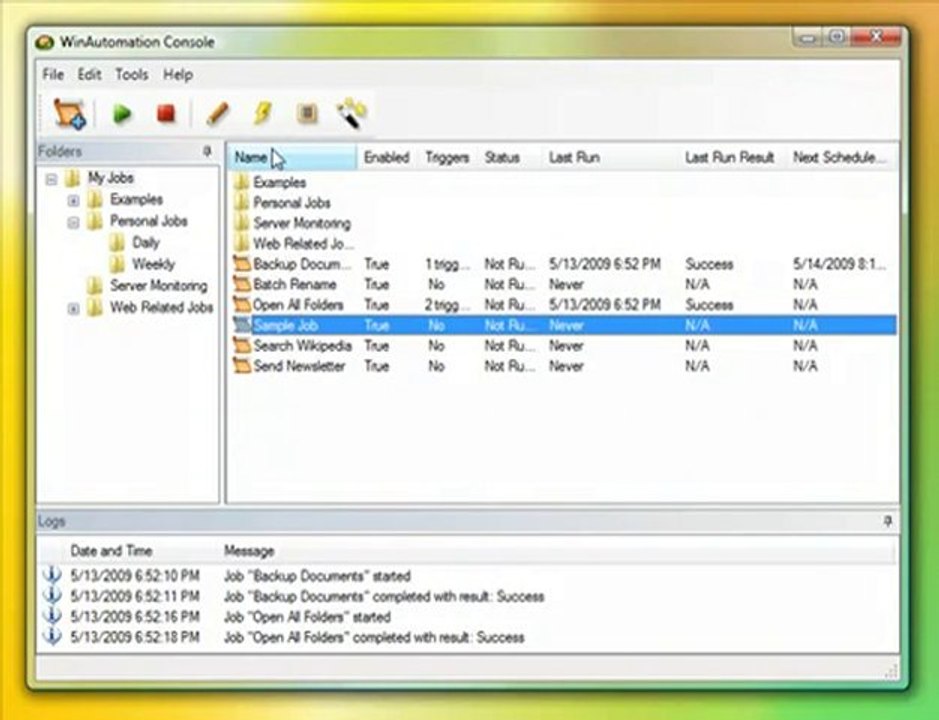
Task: Click the Send Newsletter job icon
Action: coord(242,366)
